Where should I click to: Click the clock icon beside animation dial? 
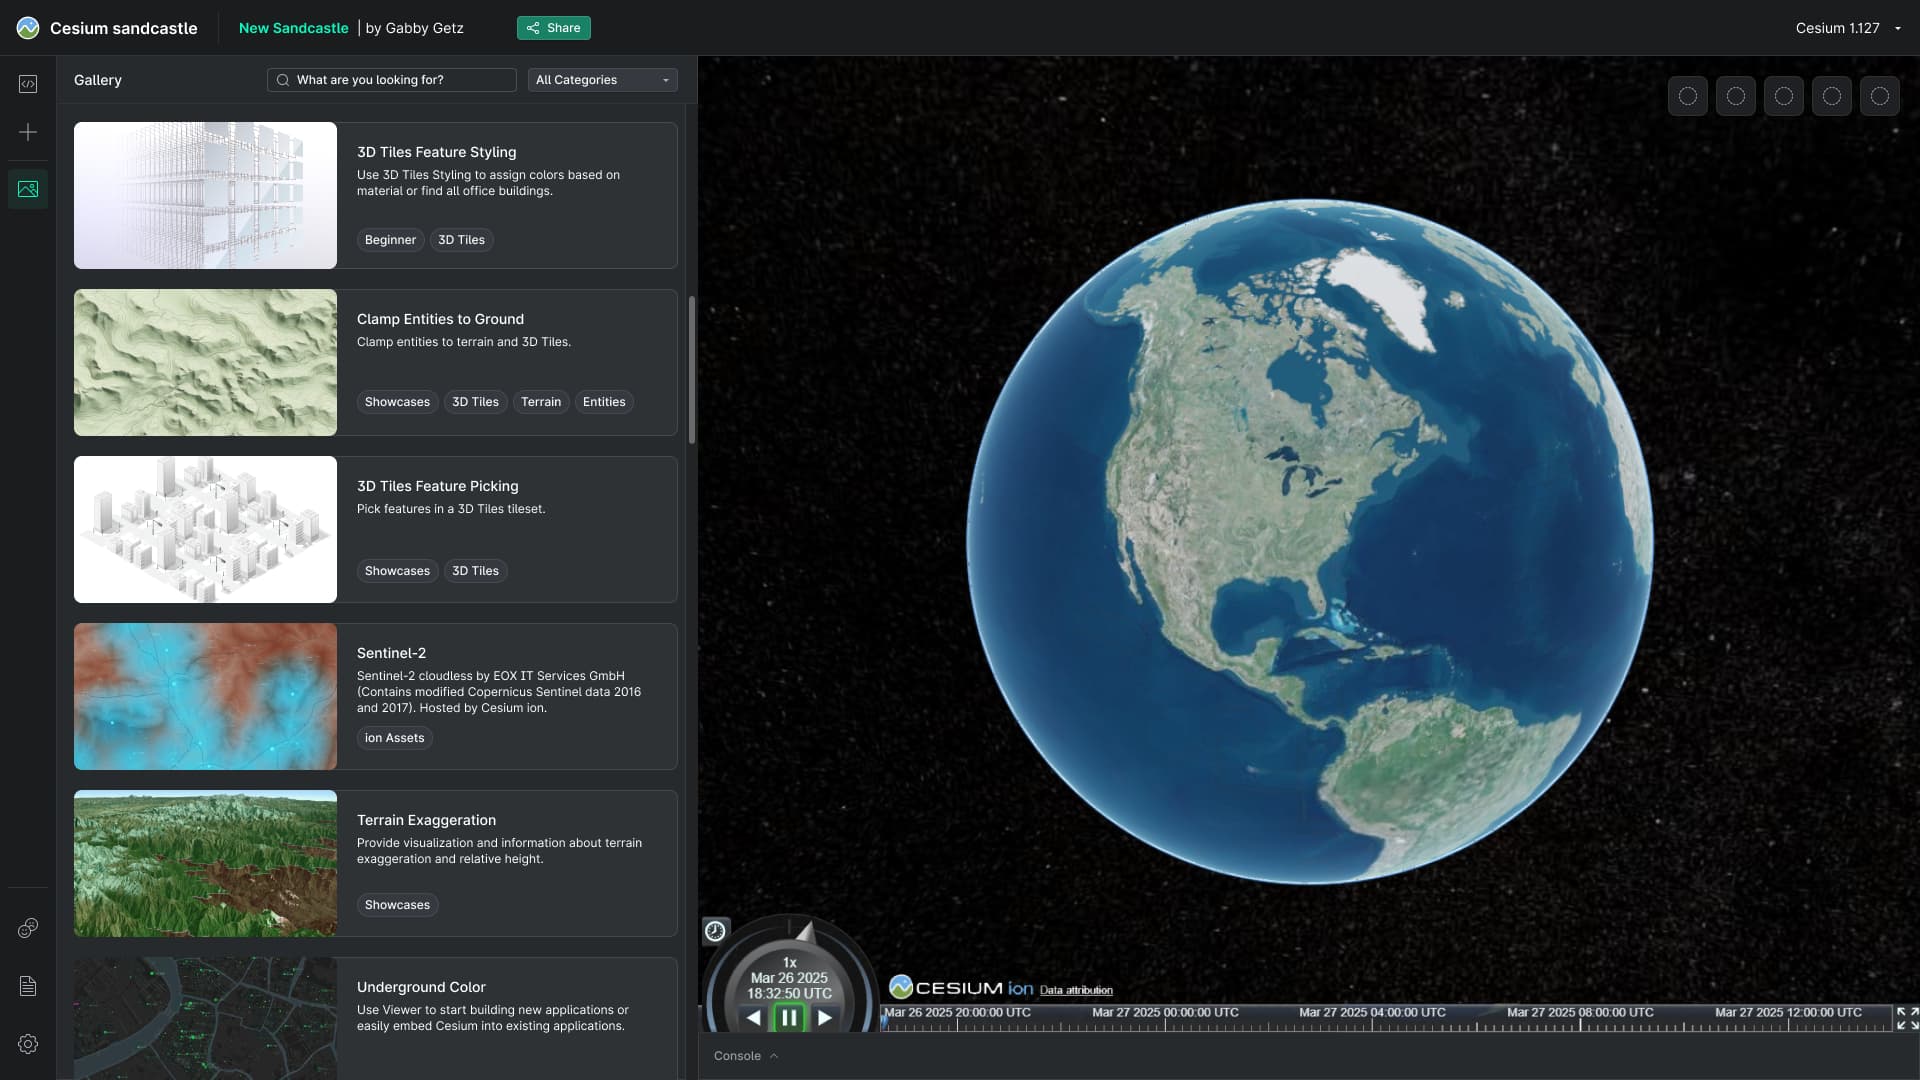pos(715,931)
